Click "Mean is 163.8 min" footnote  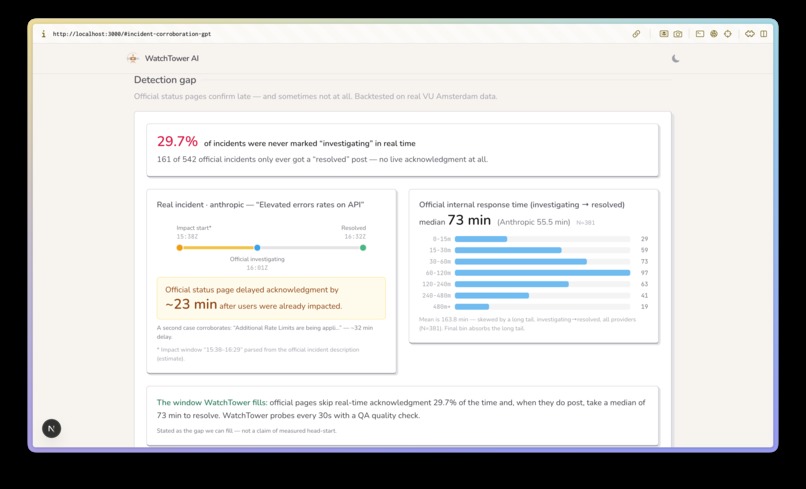coord(527,324)
